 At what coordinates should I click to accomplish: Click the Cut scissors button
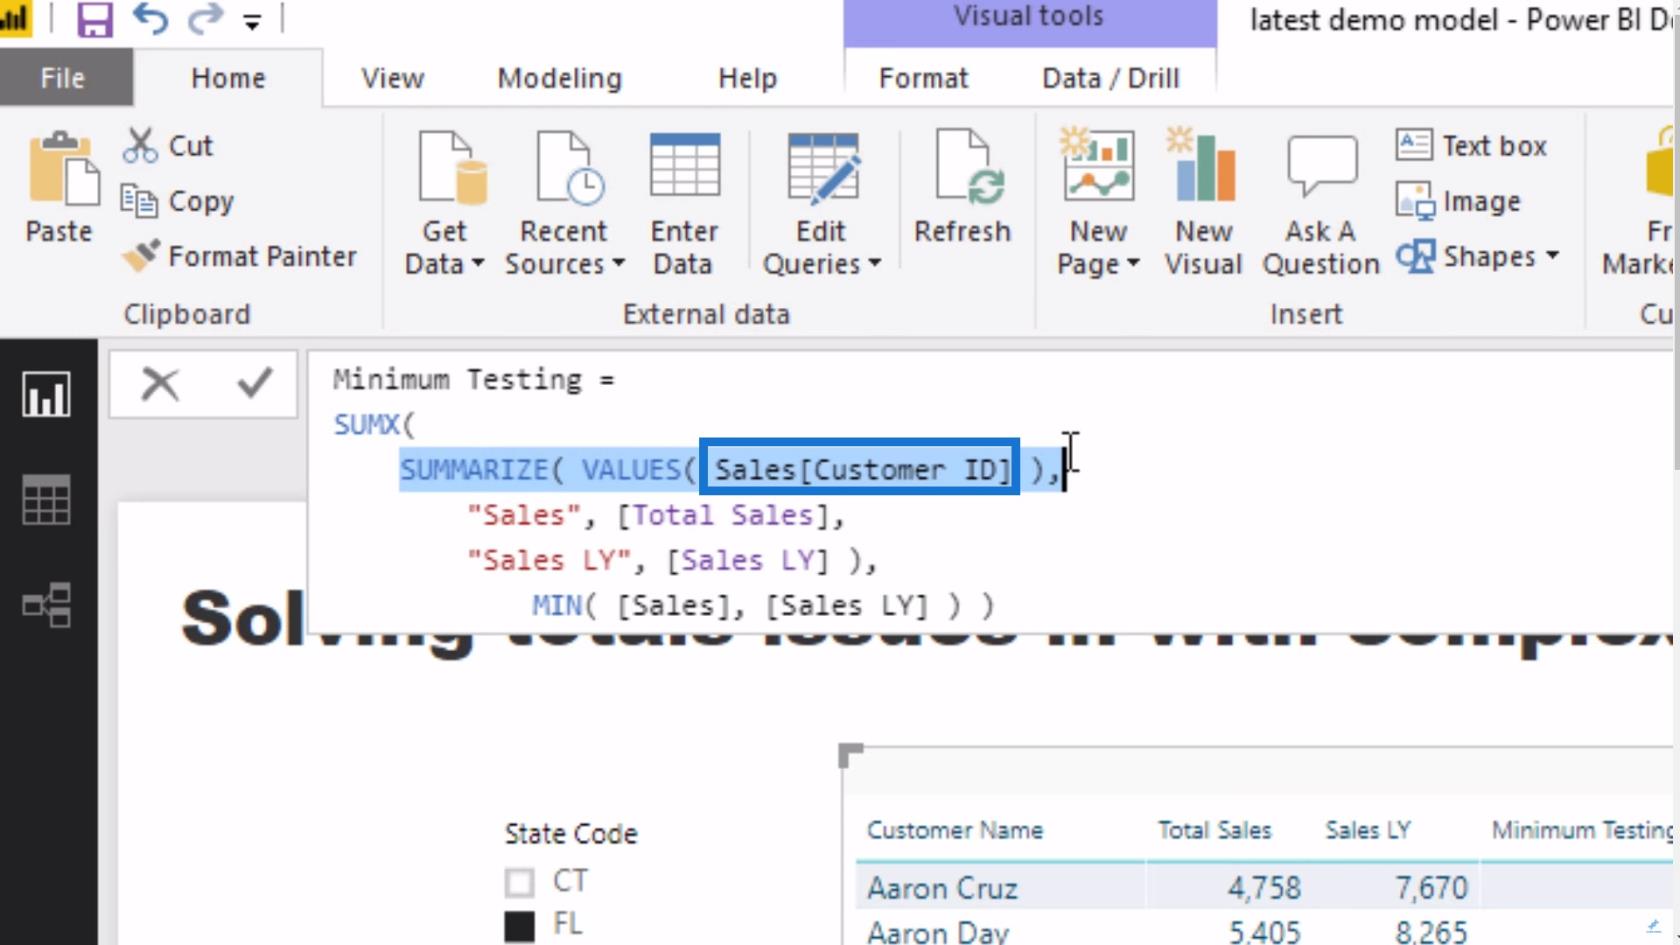pyautogui.click(x=168, y=146)
